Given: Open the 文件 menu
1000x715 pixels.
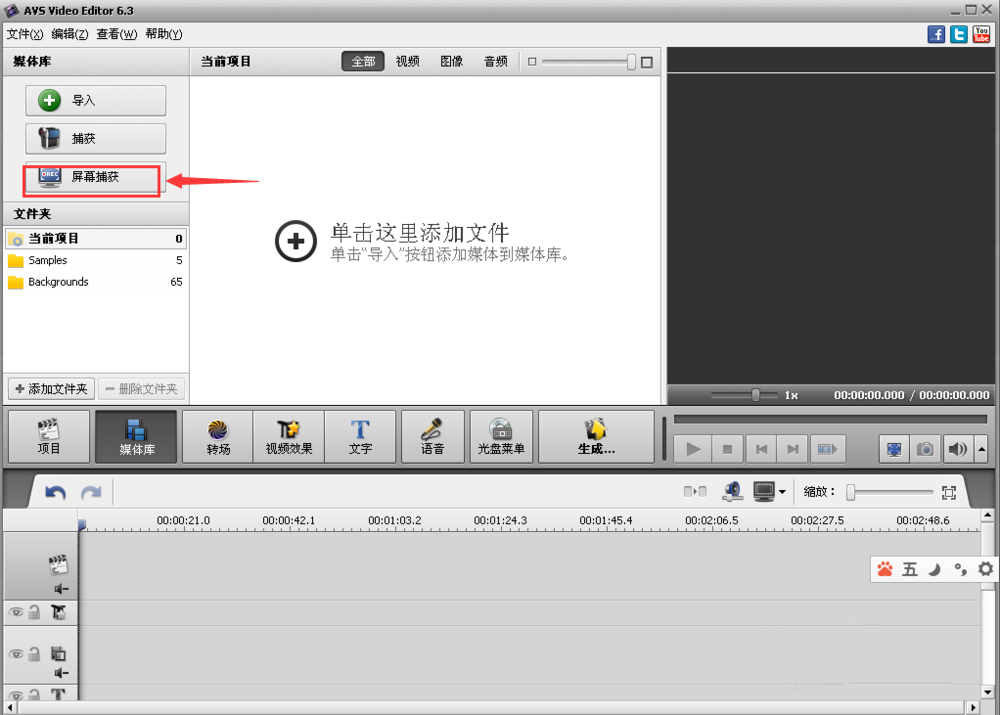Looking at the screenshot, I should [x=22, y=33].
